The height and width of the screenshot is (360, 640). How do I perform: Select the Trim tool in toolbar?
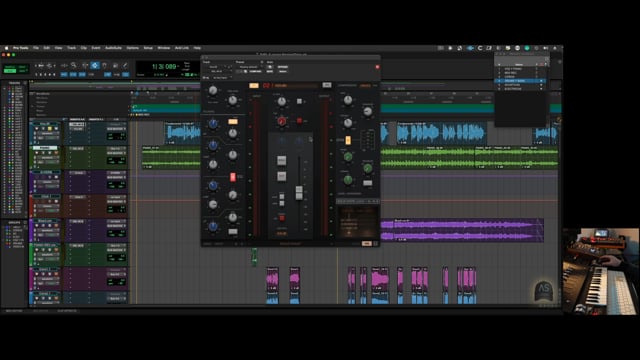coord(85,65)
